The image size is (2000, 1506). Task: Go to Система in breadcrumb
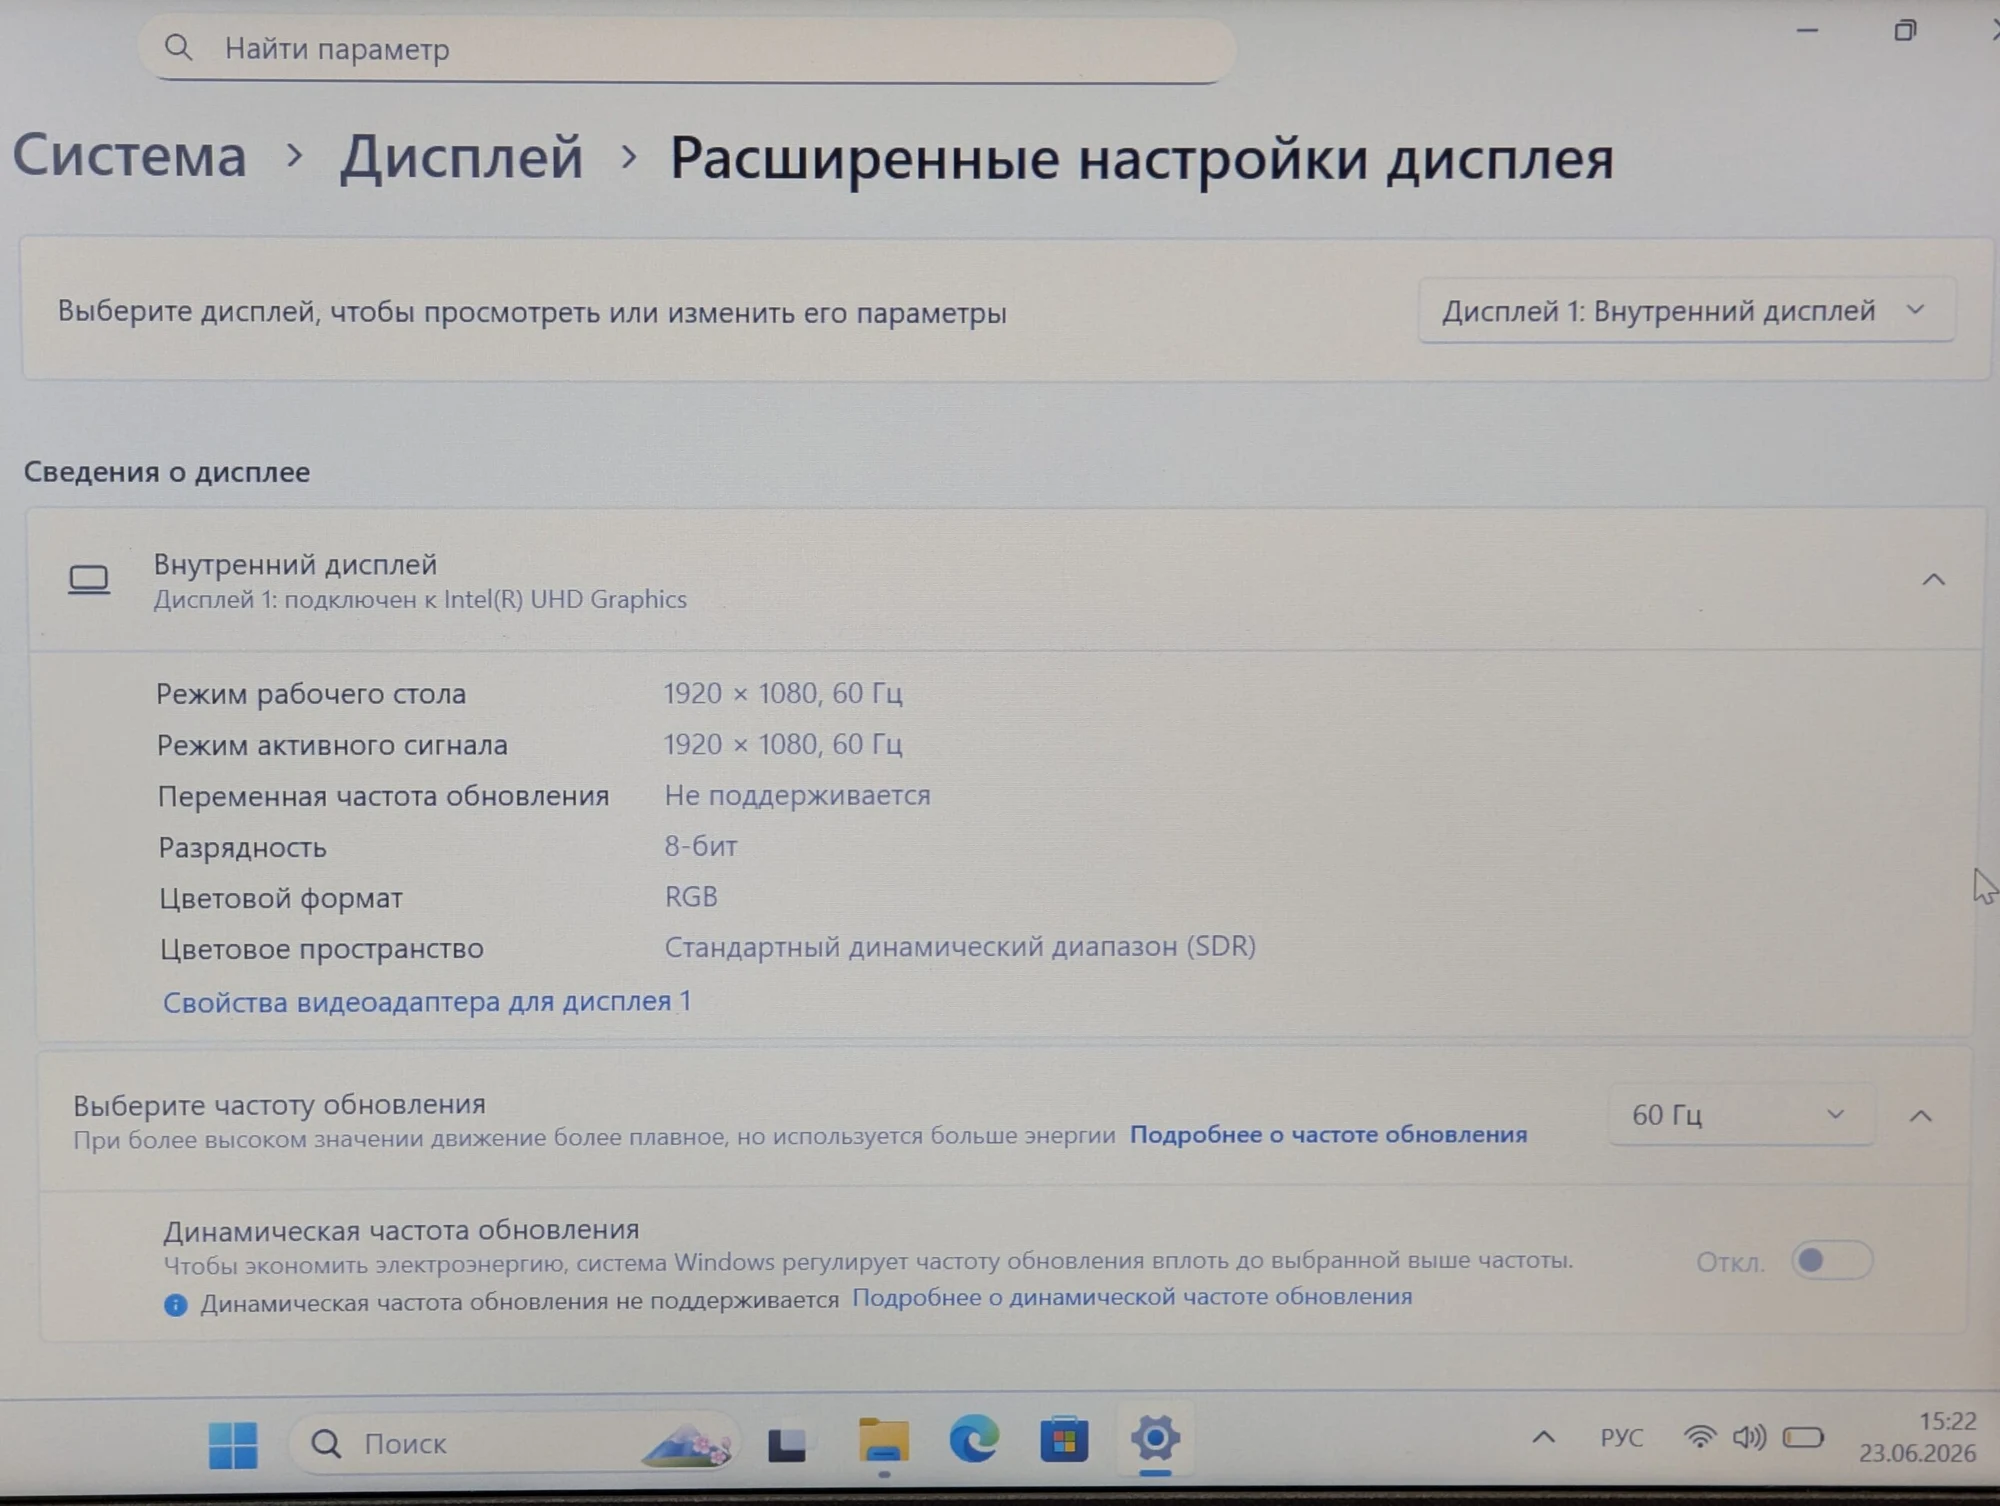pos(130,156)
